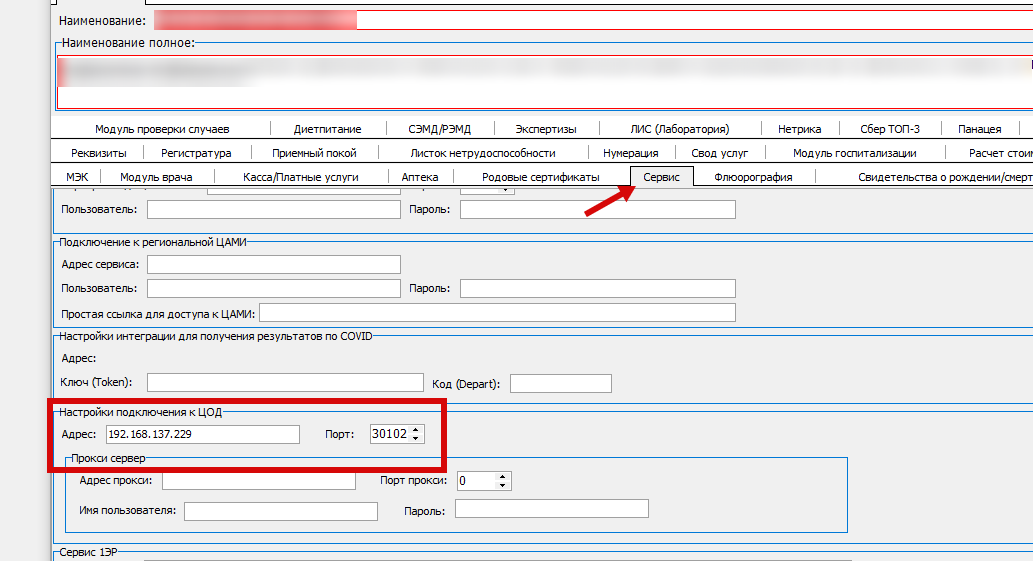Switch to the Флюорография tab
The height and width of the screenshot is (561, 1033).
(753, 177)
